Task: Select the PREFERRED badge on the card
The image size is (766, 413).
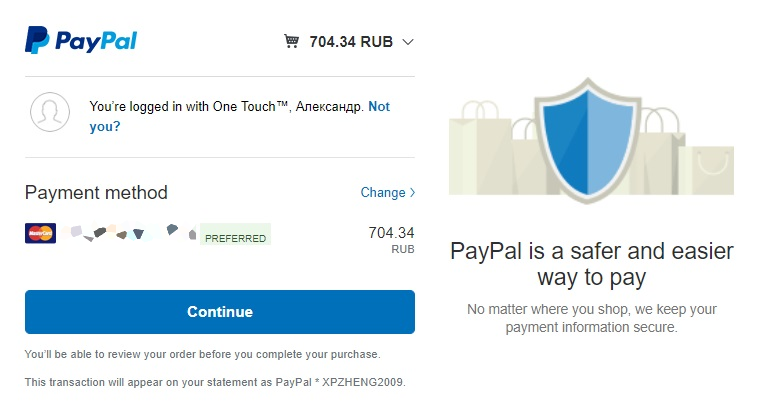Action: (x=235, y=238)
